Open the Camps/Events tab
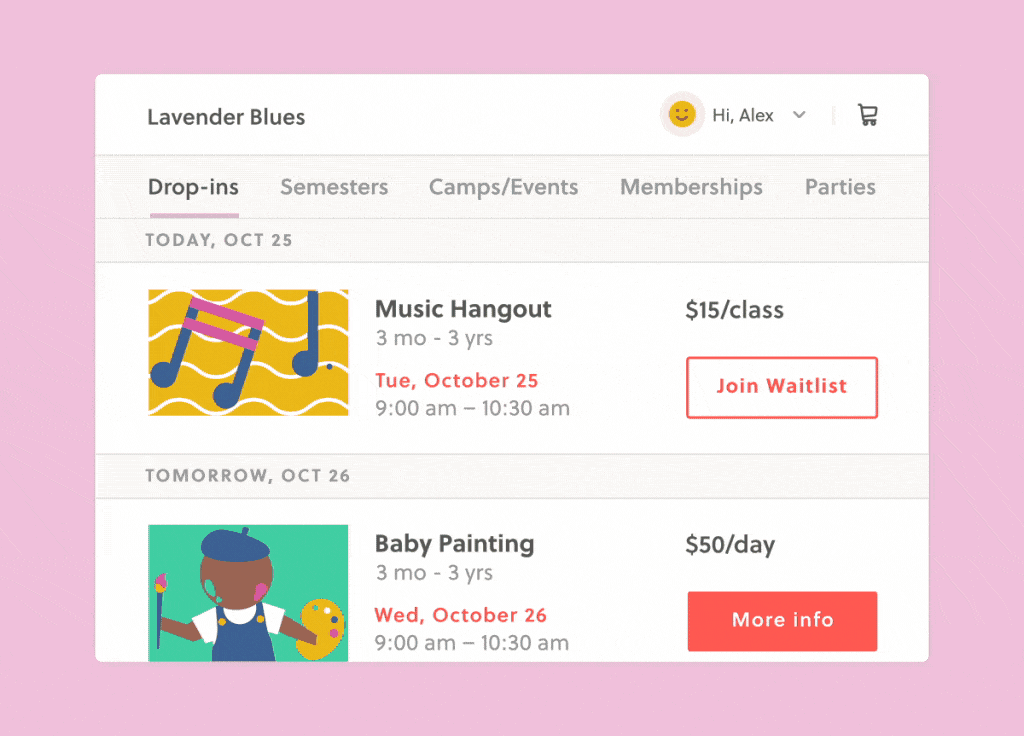 pos(503,187)
